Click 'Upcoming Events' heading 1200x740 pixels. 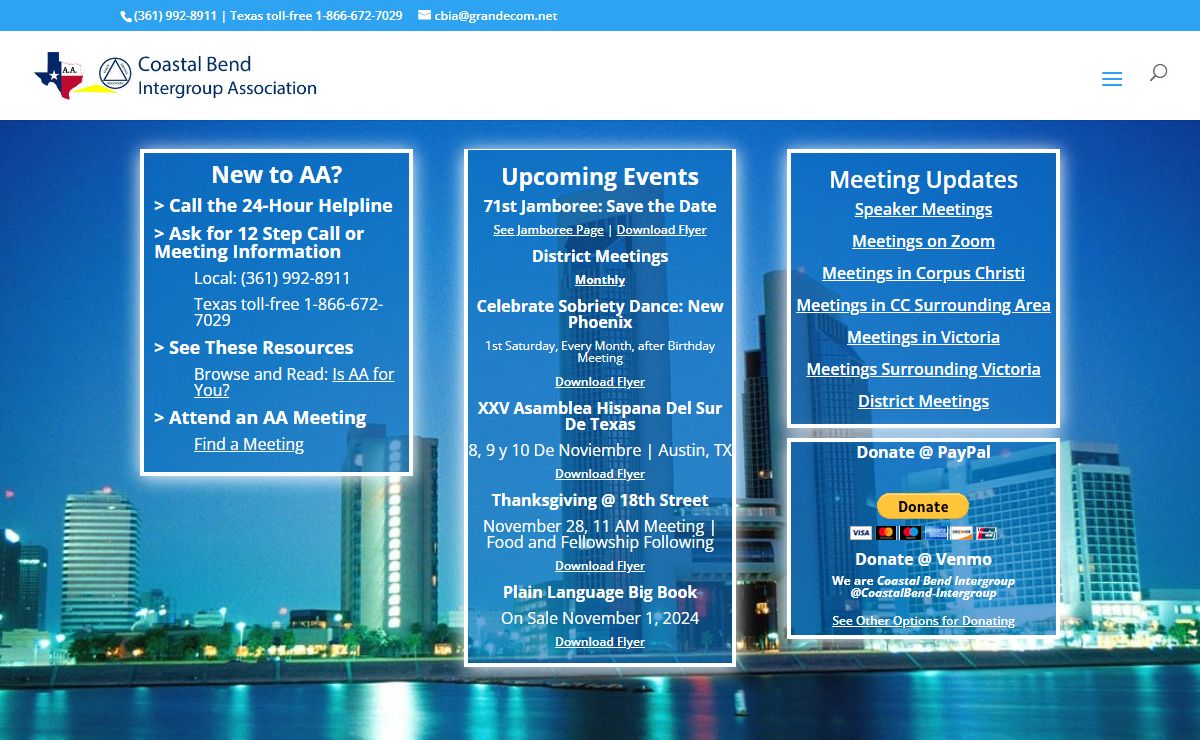[x=600, y=177]
